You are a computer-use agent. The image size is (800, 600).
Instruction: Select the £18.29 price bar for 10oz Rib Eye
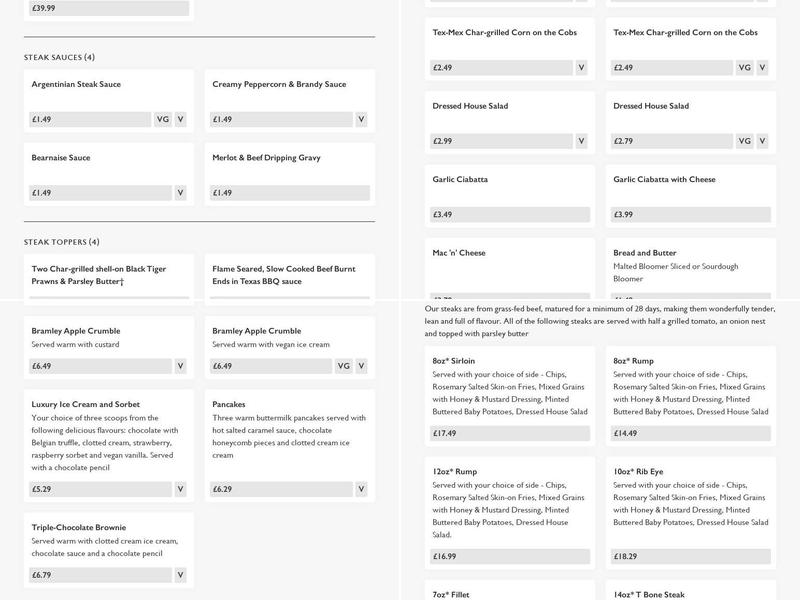point(690,556)
